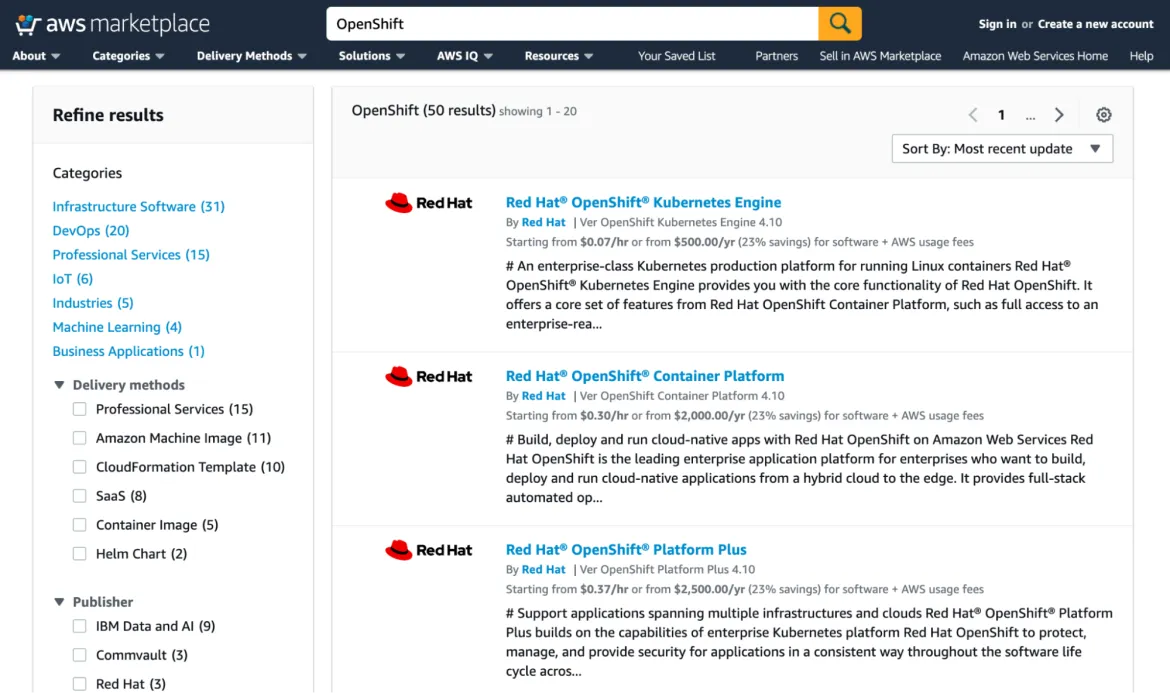
Task: Click the orange search magnifying glass icon
Action: click(839, 23)
